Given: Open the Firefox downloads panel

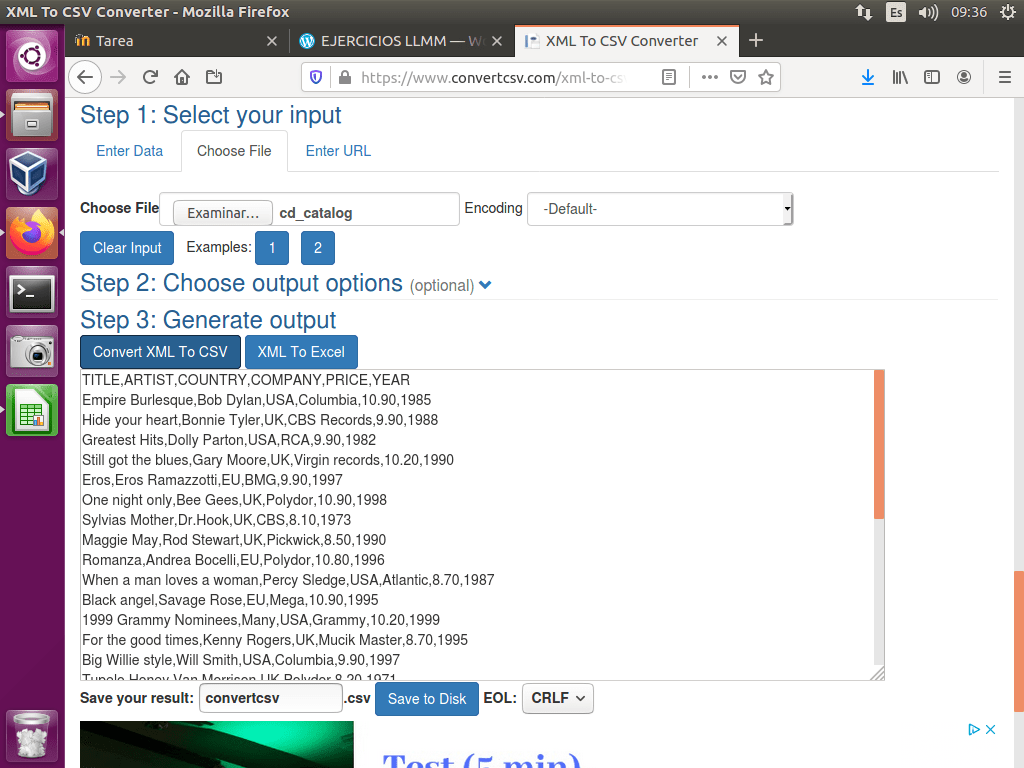Looking at the screenshot, I should [868, 77].
